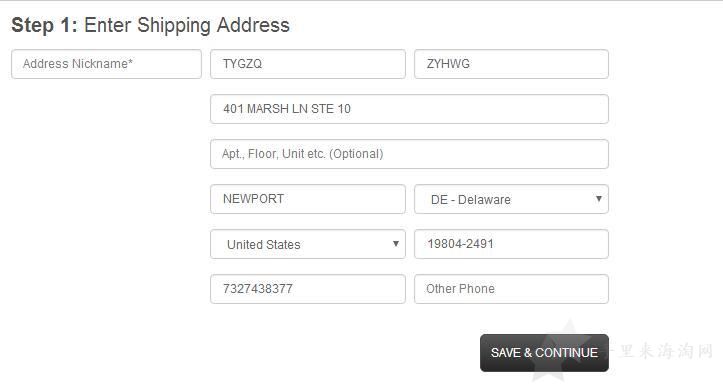Click the bold 'Step 1:' label
The height and width of the screenshot is (390, 723).
click(x=44, y=25)
